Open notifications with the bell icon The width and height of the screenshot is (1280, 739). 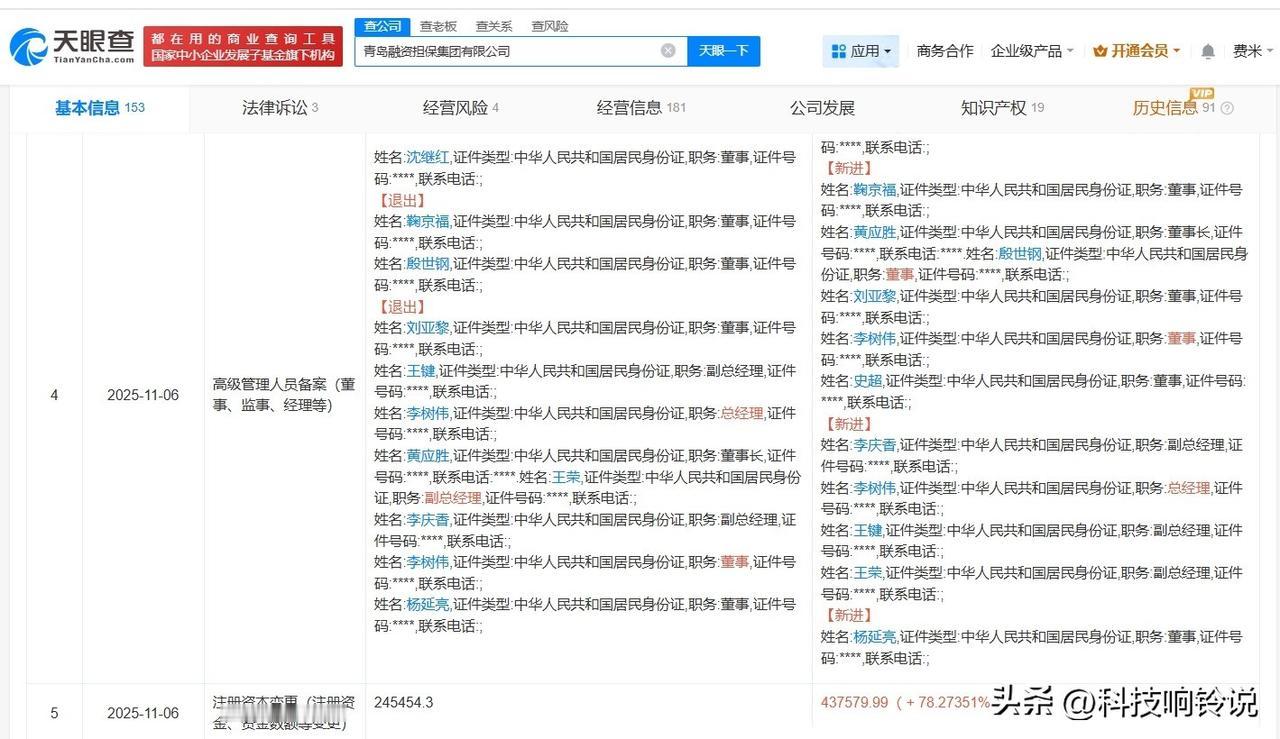pyautogui.click(x=1207, y=50)
